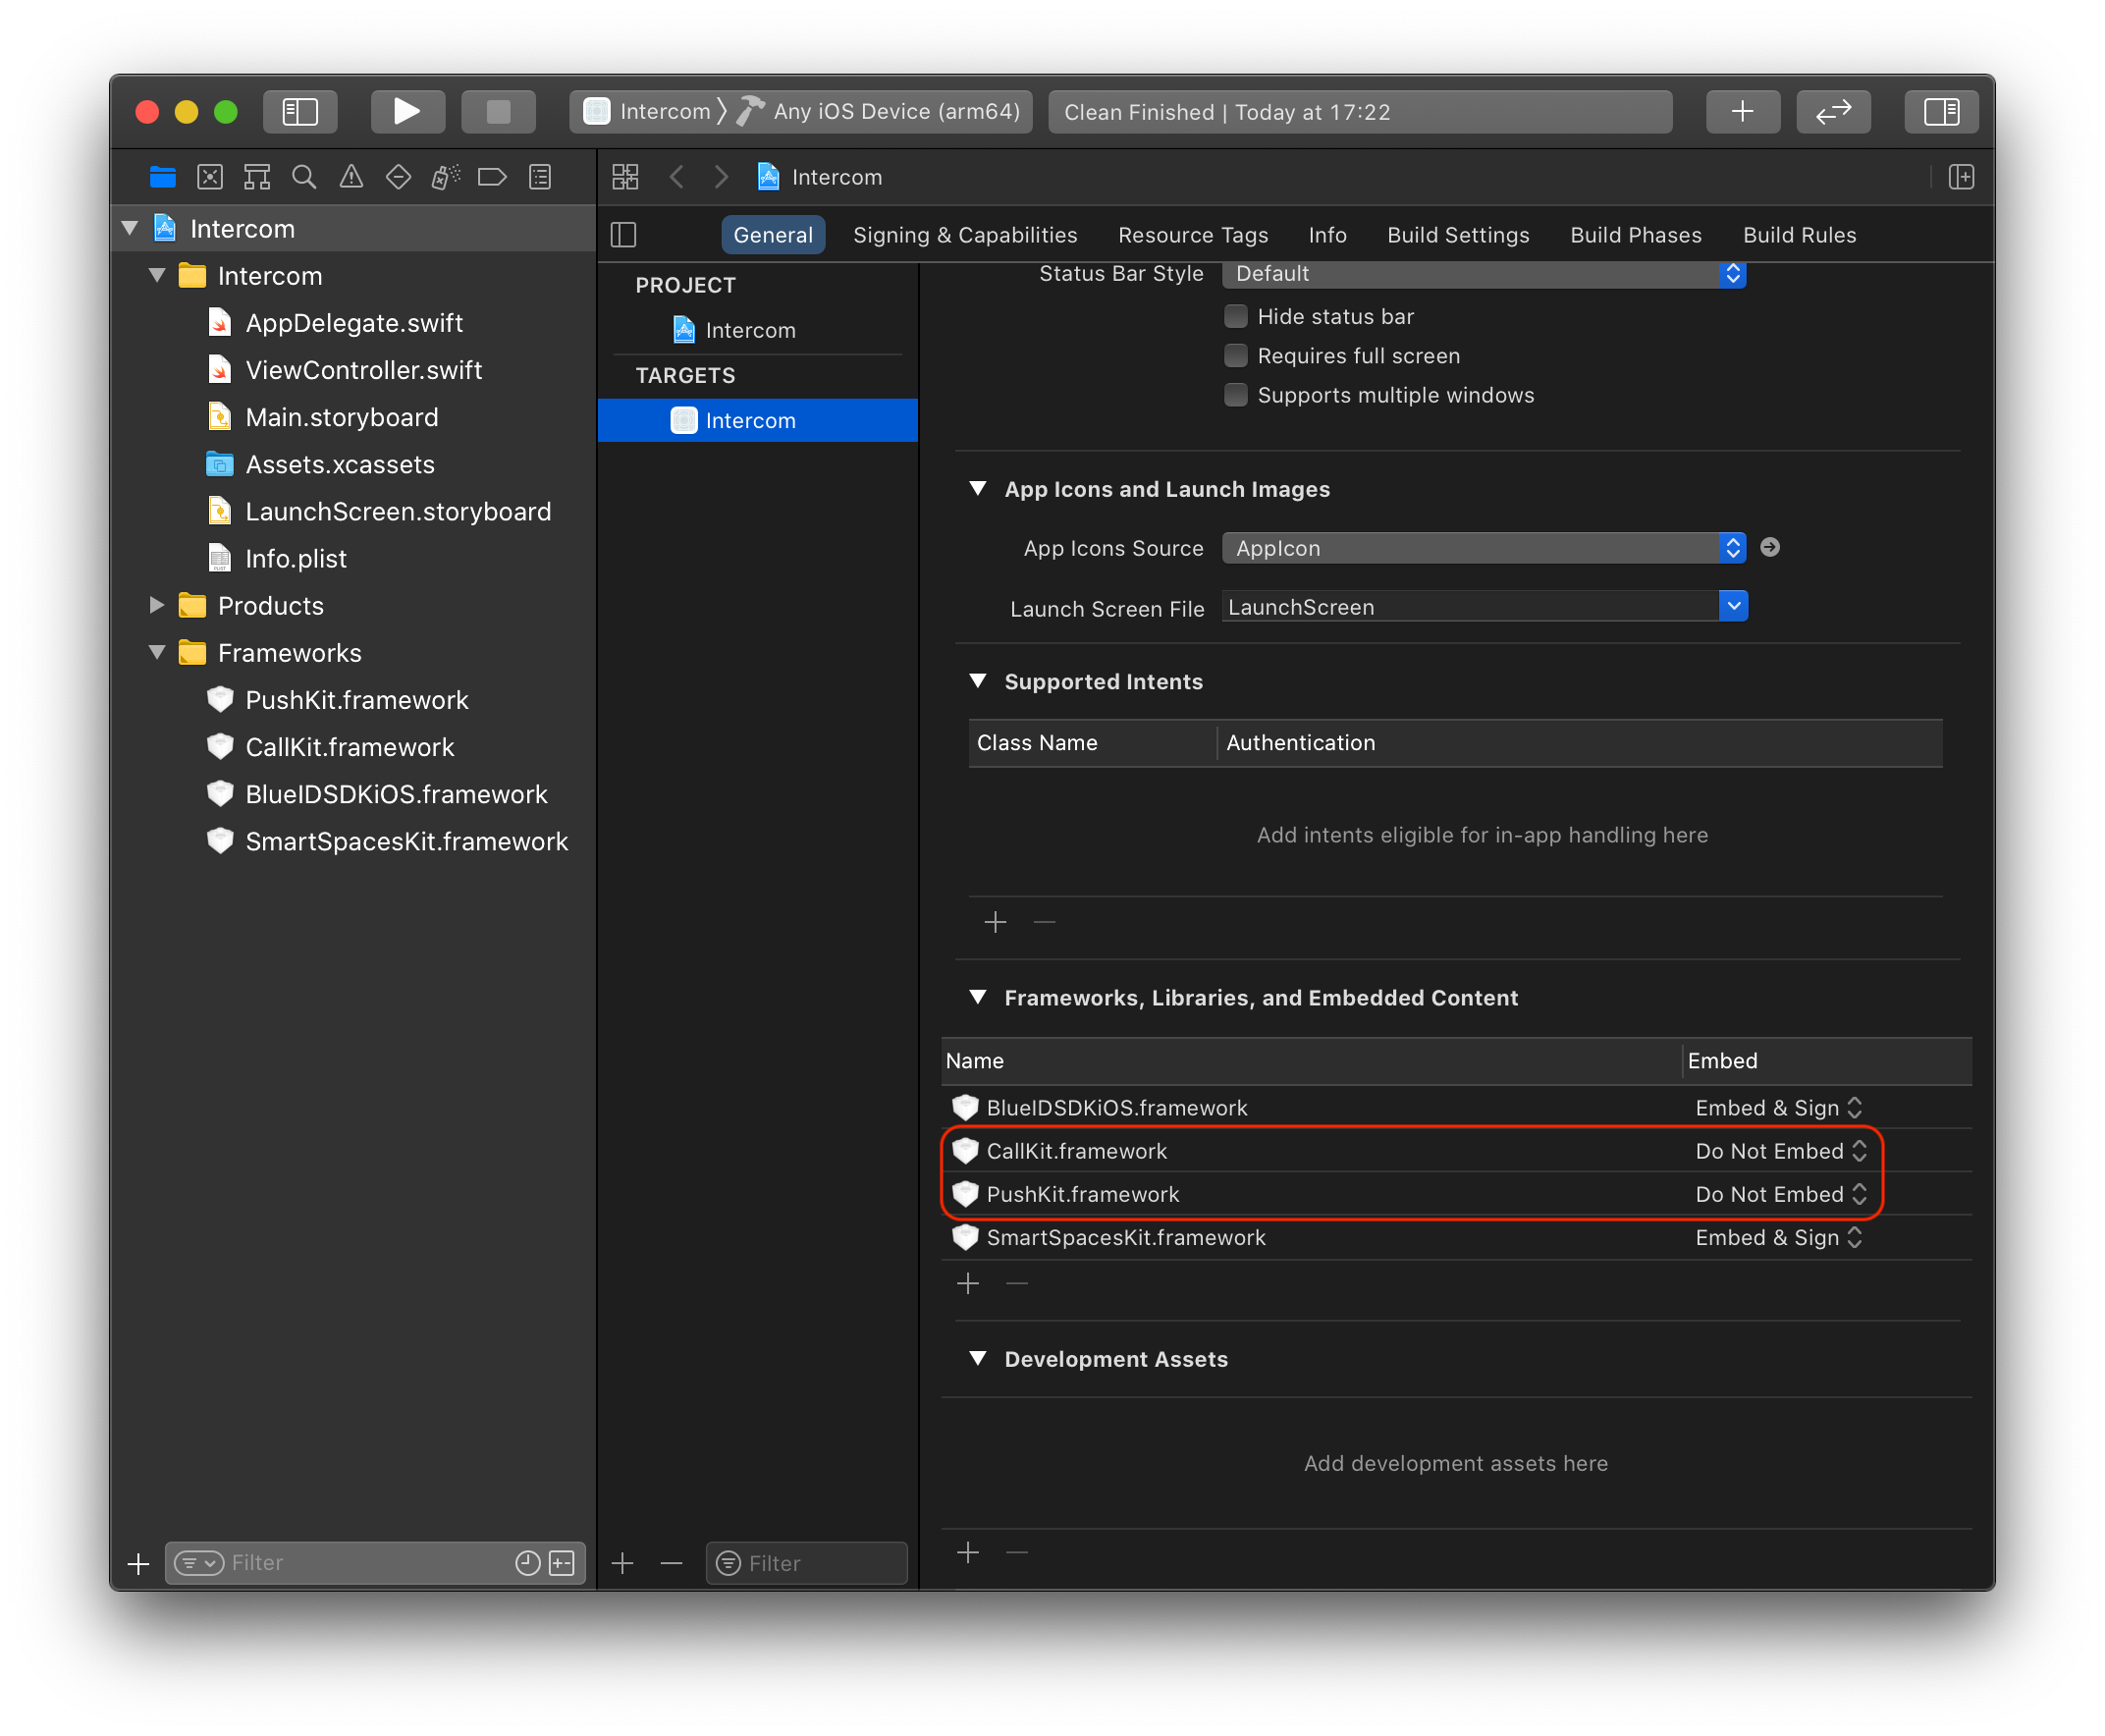Open the App Icons Source dropdown
Screen dimensions: 2105x1736
pyautogui.click(x=1484, y=547)
